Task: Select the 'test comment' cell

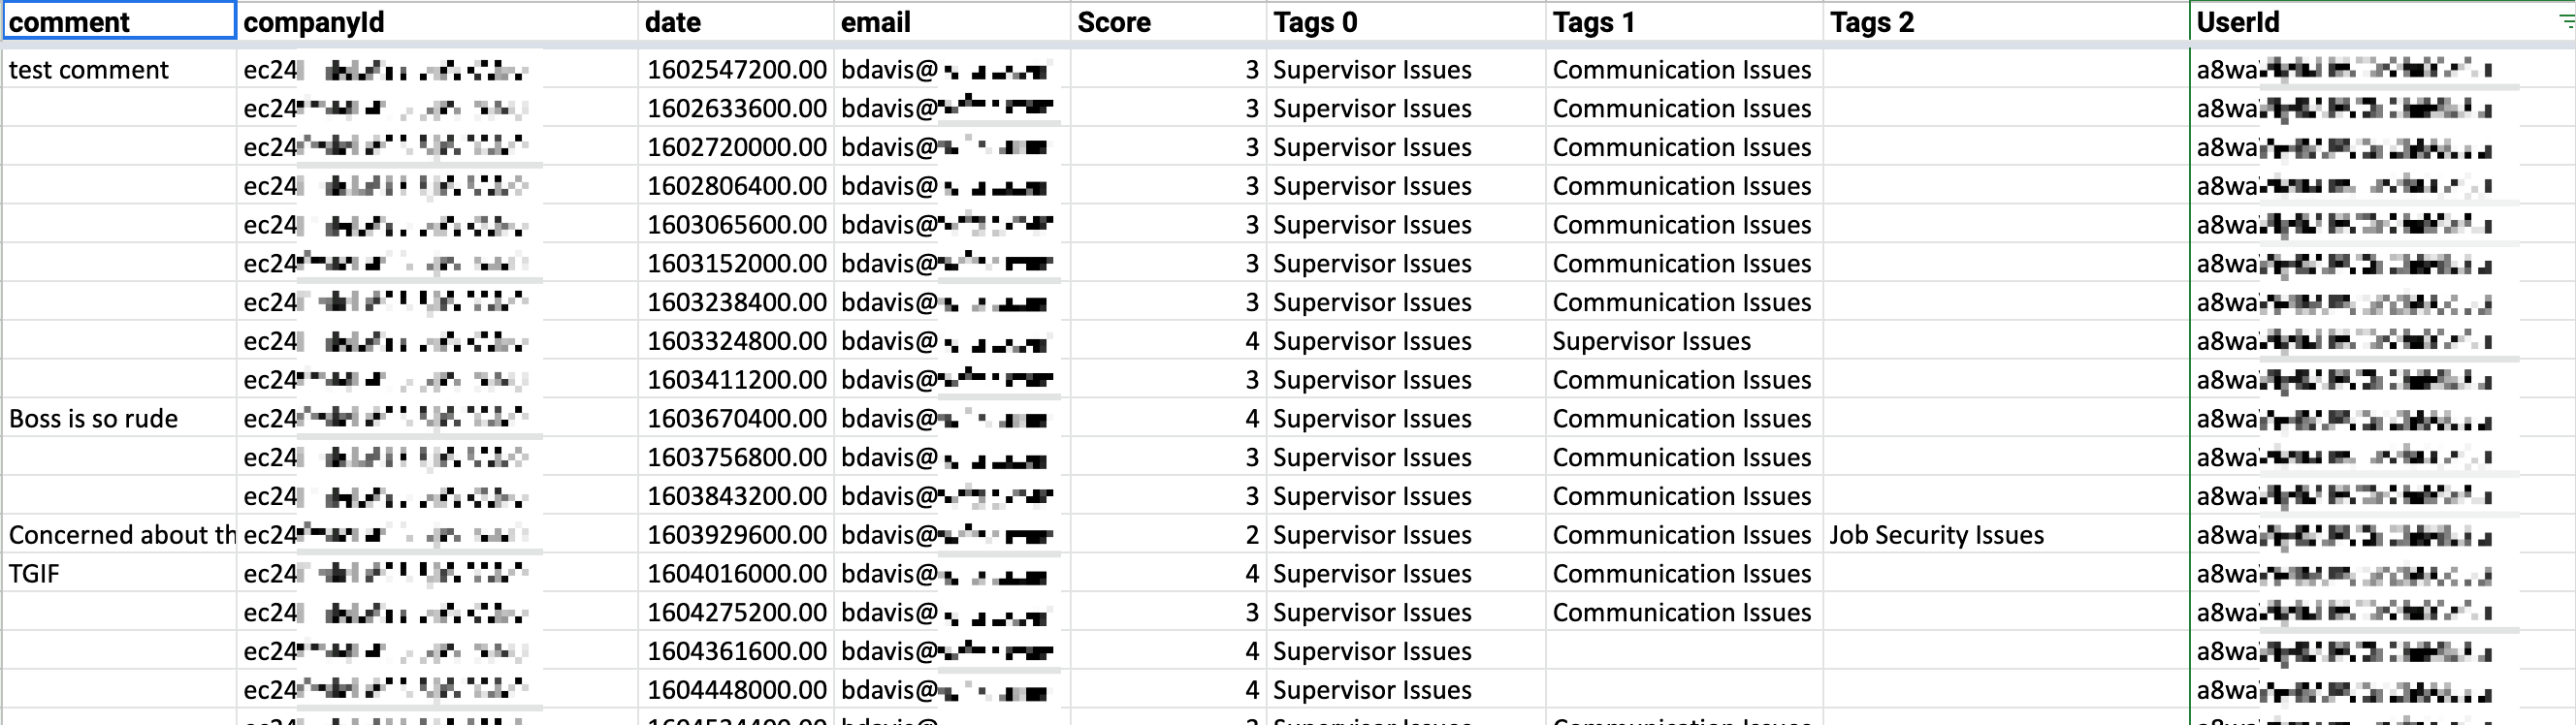Action: point(119,69)
